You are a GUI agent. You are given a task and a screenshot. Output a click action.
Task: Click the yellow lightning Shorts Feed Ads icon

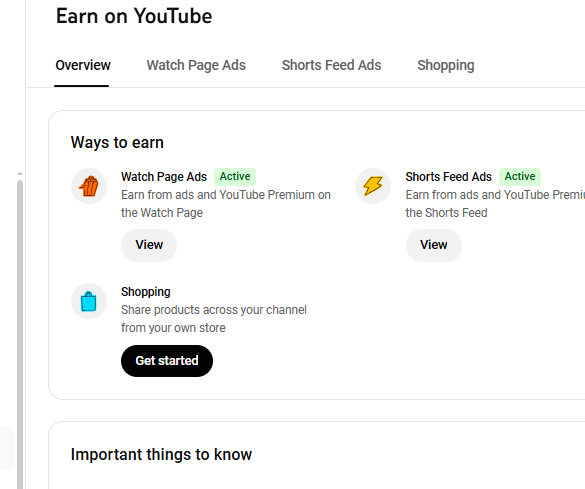click(373, 186)
